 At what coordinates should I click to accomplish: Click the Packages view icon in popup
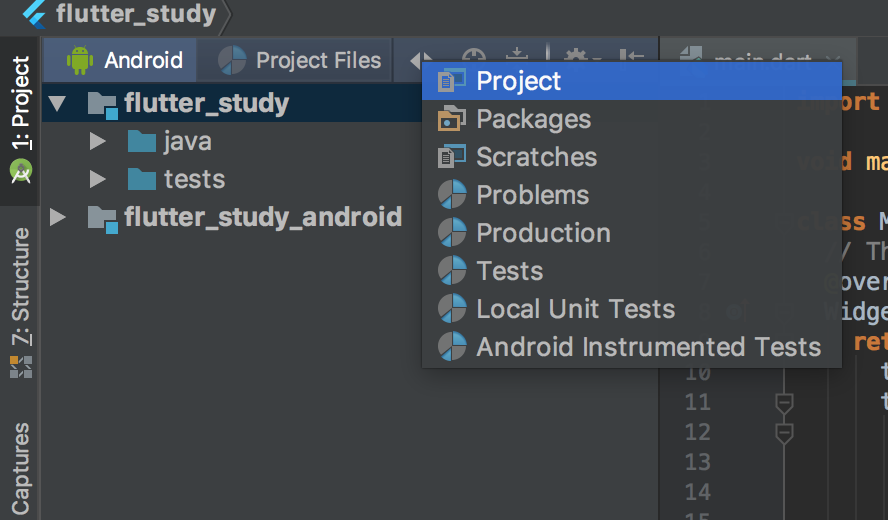[451, 119]
